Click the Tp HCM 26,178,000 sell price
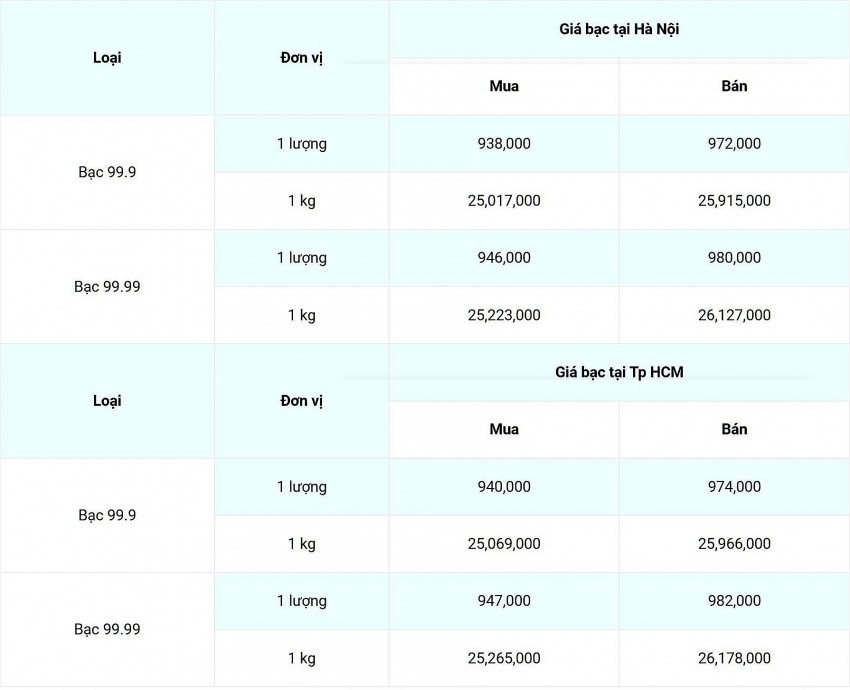850x690 pixels. click(734, 658)
